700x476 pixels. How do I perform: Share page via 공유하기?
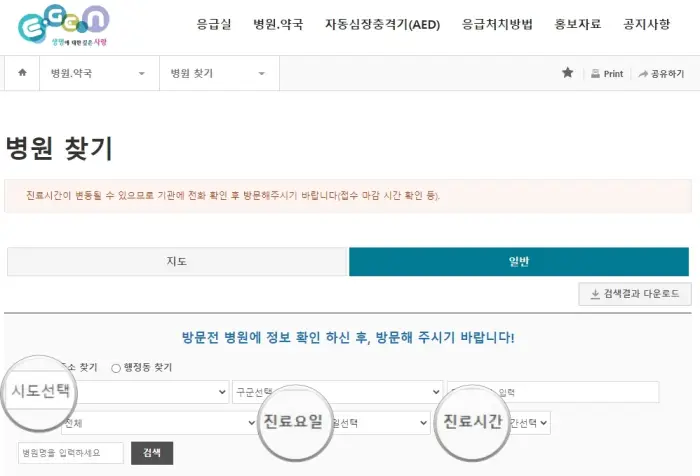(662, 74)
